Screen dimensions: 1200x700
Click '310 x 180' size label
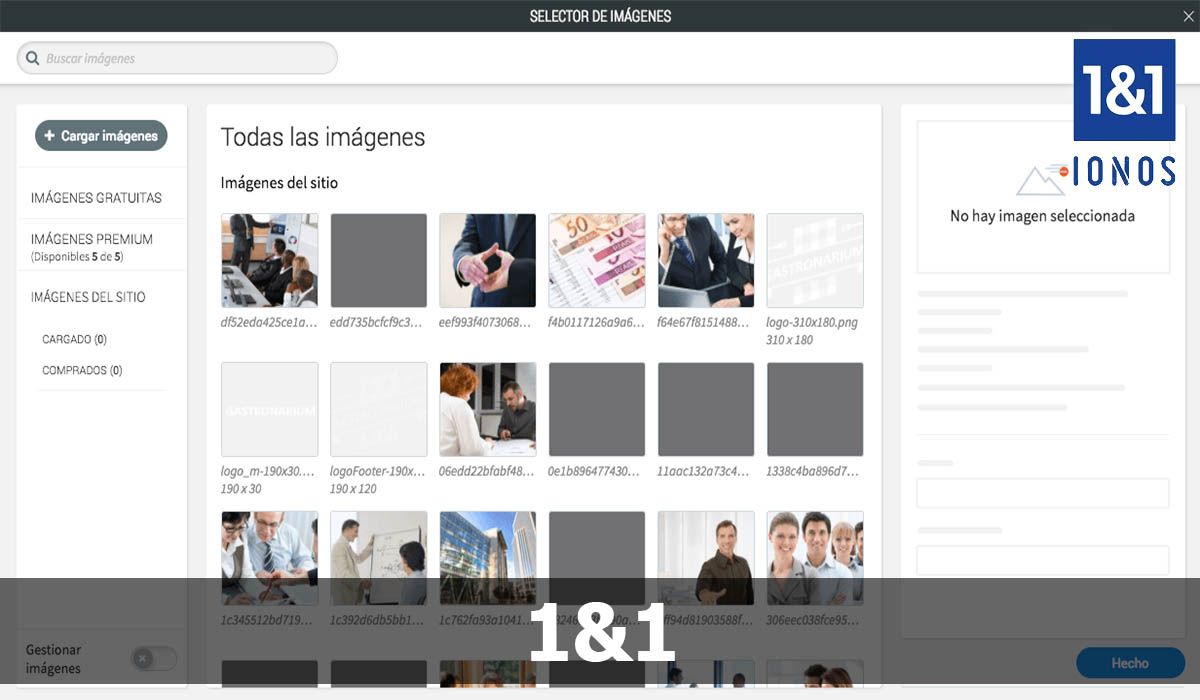coord(790,340)
